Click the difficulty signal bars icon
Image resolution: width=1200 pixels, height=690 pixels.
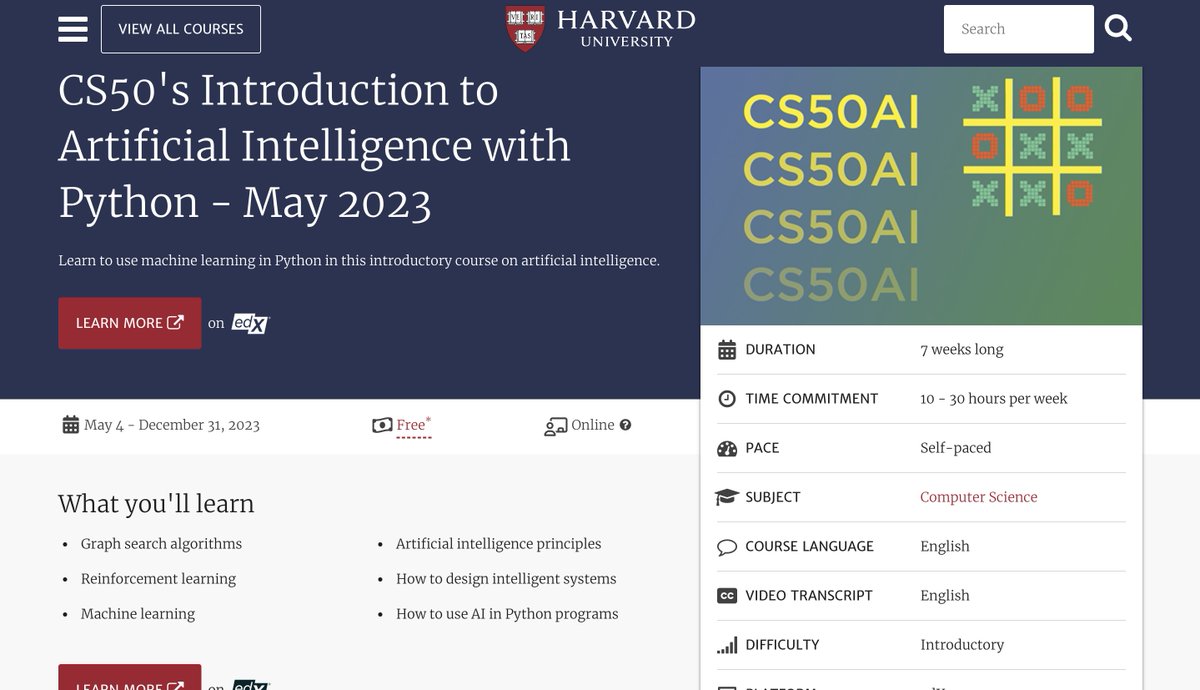point(727,645)
